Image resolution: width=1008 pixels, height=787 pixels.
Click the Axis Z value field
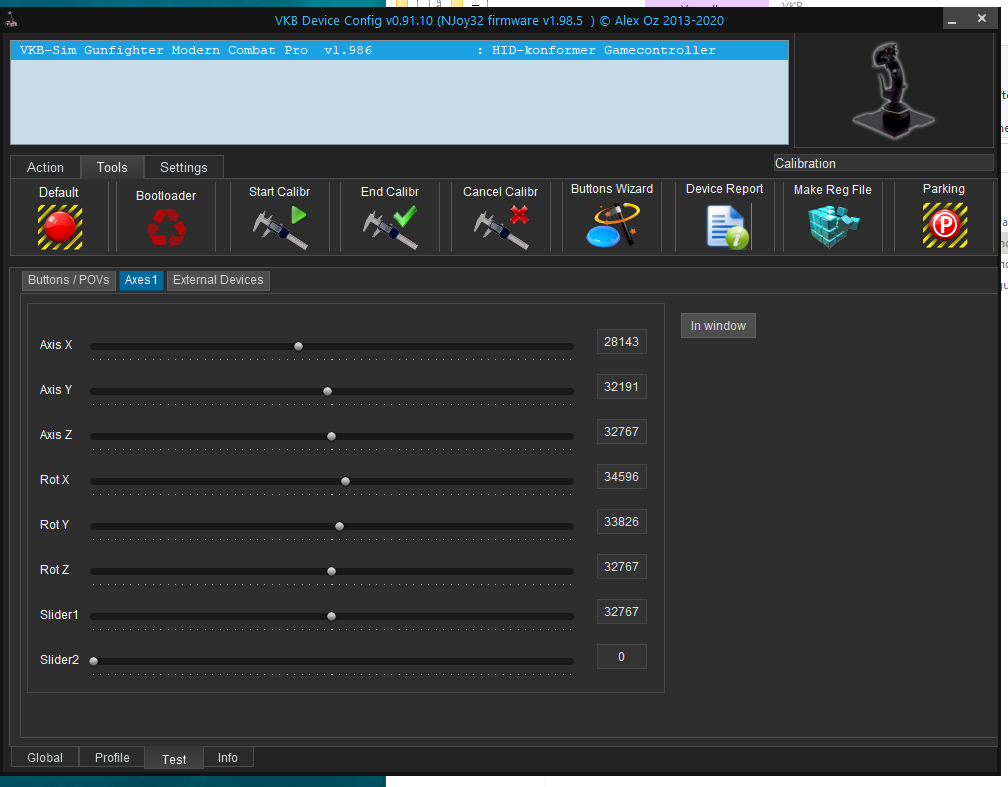click(622, 431)
